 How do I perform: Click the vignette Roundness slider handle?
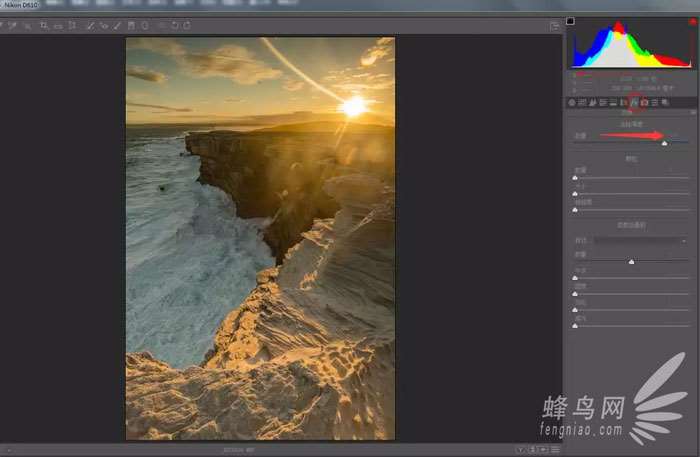pyautogui.click(x=575, y=294)
